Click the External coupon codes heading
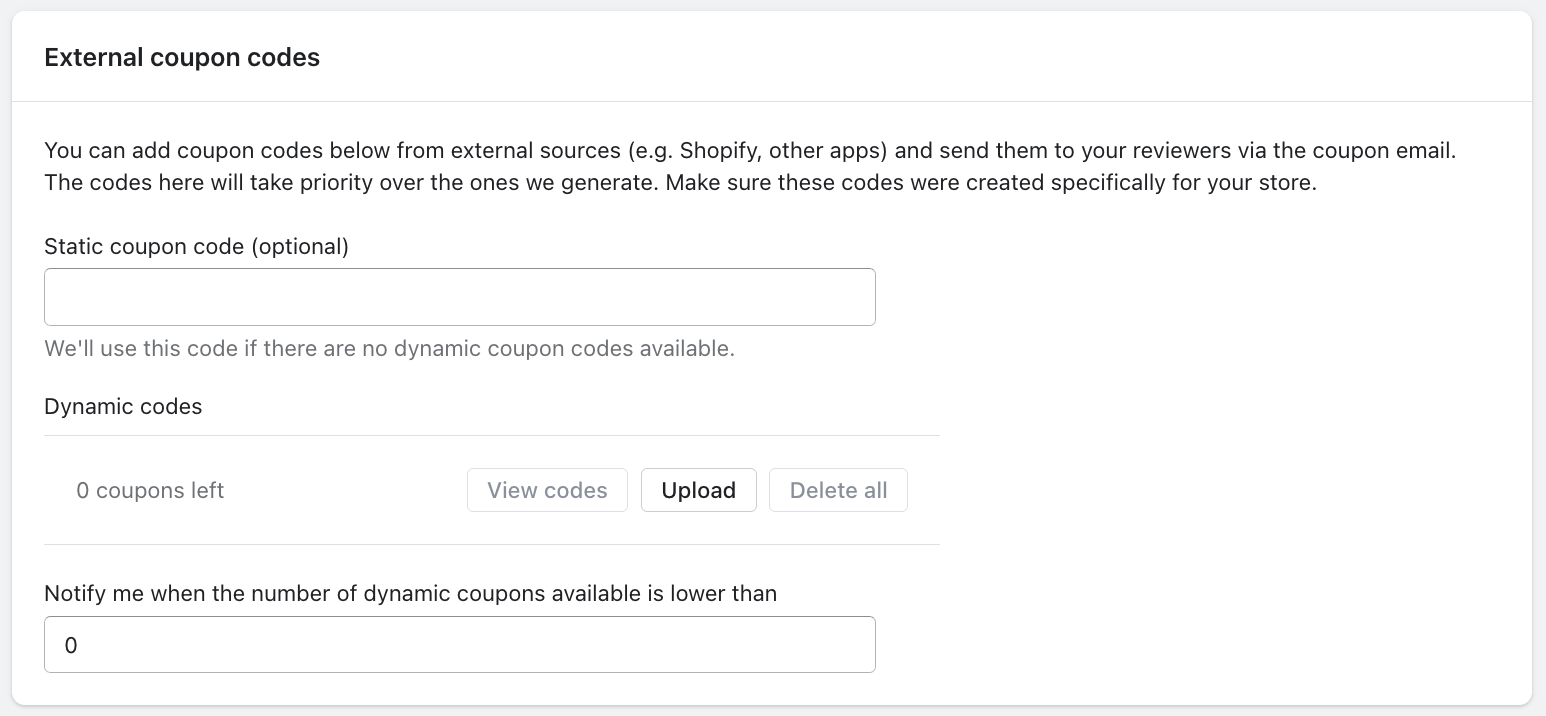Screen dimensions: 1546x716 click(x=182, y=58)
